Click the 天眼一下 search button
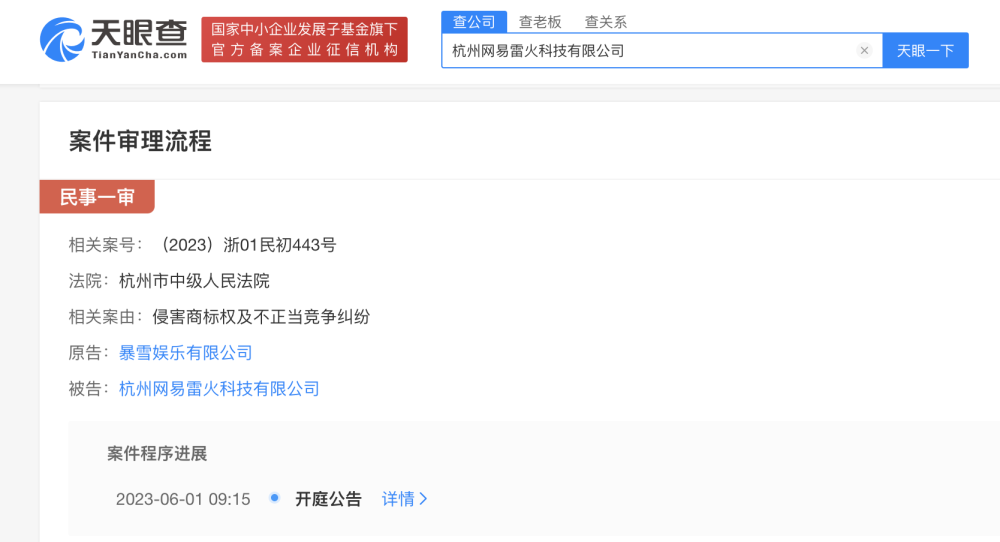 point(925,50)
